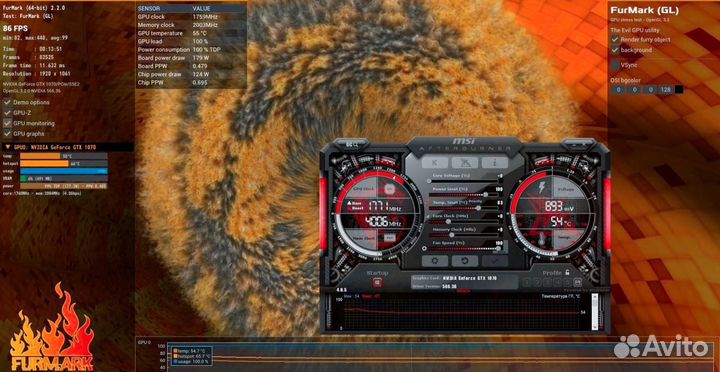Screen dimensions: 720x372
Task: Click the Afterburner profile lock icon
Action: click(x=568, y=272)
